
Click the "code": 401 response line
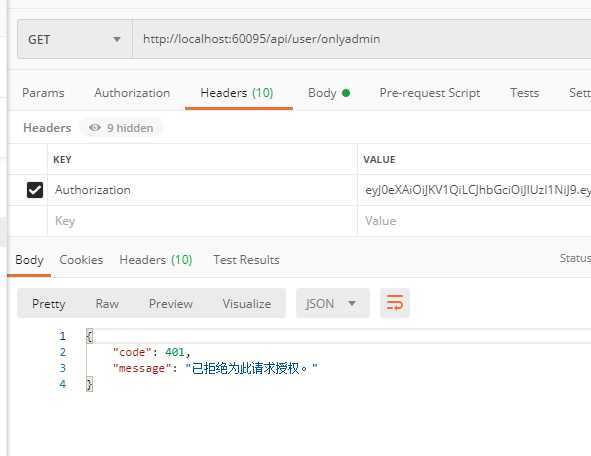point(152,352)
